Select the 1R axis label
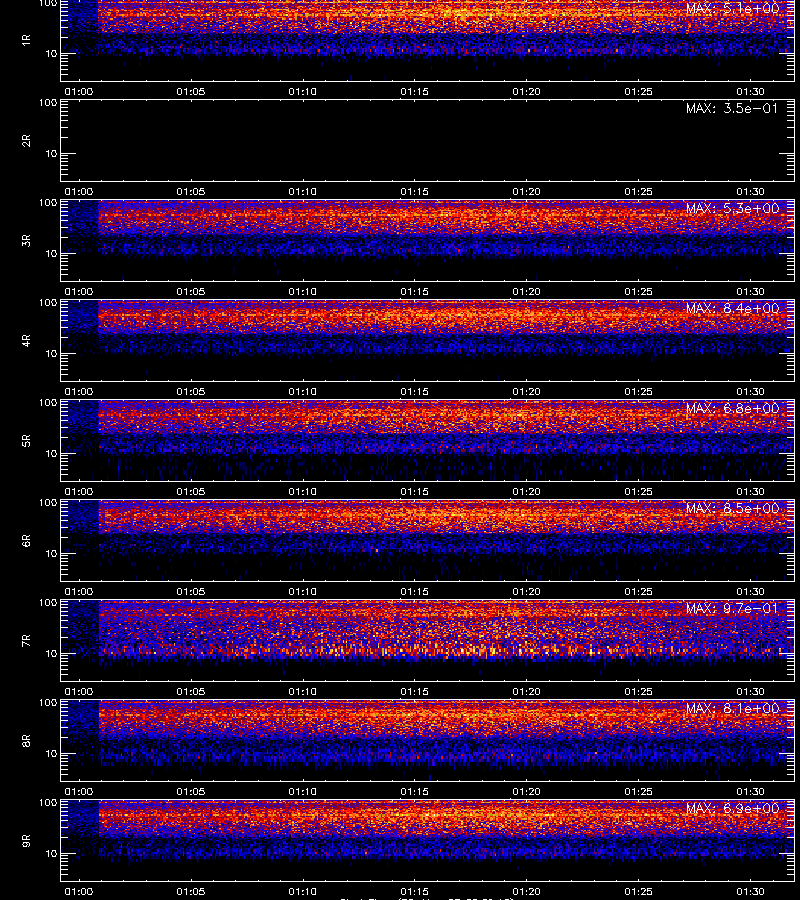 (x=26, y=40)
